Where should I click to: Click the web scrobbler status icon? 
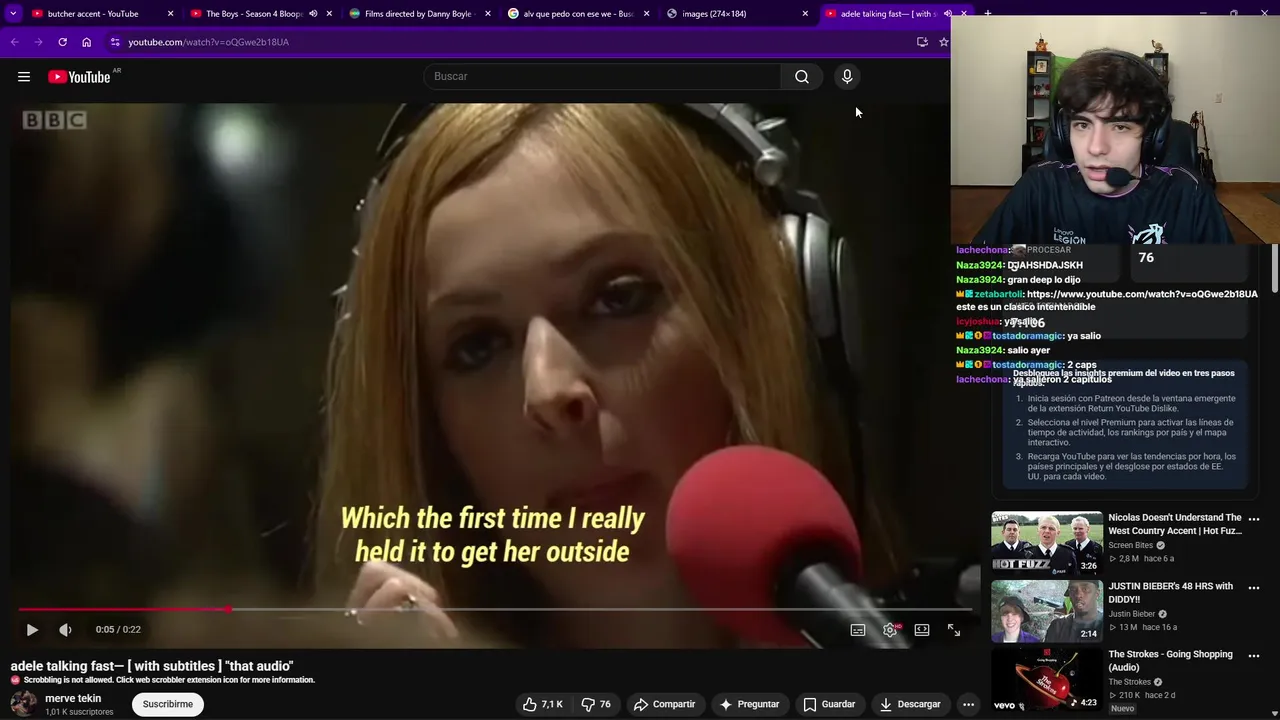click(x=15, y=680)
